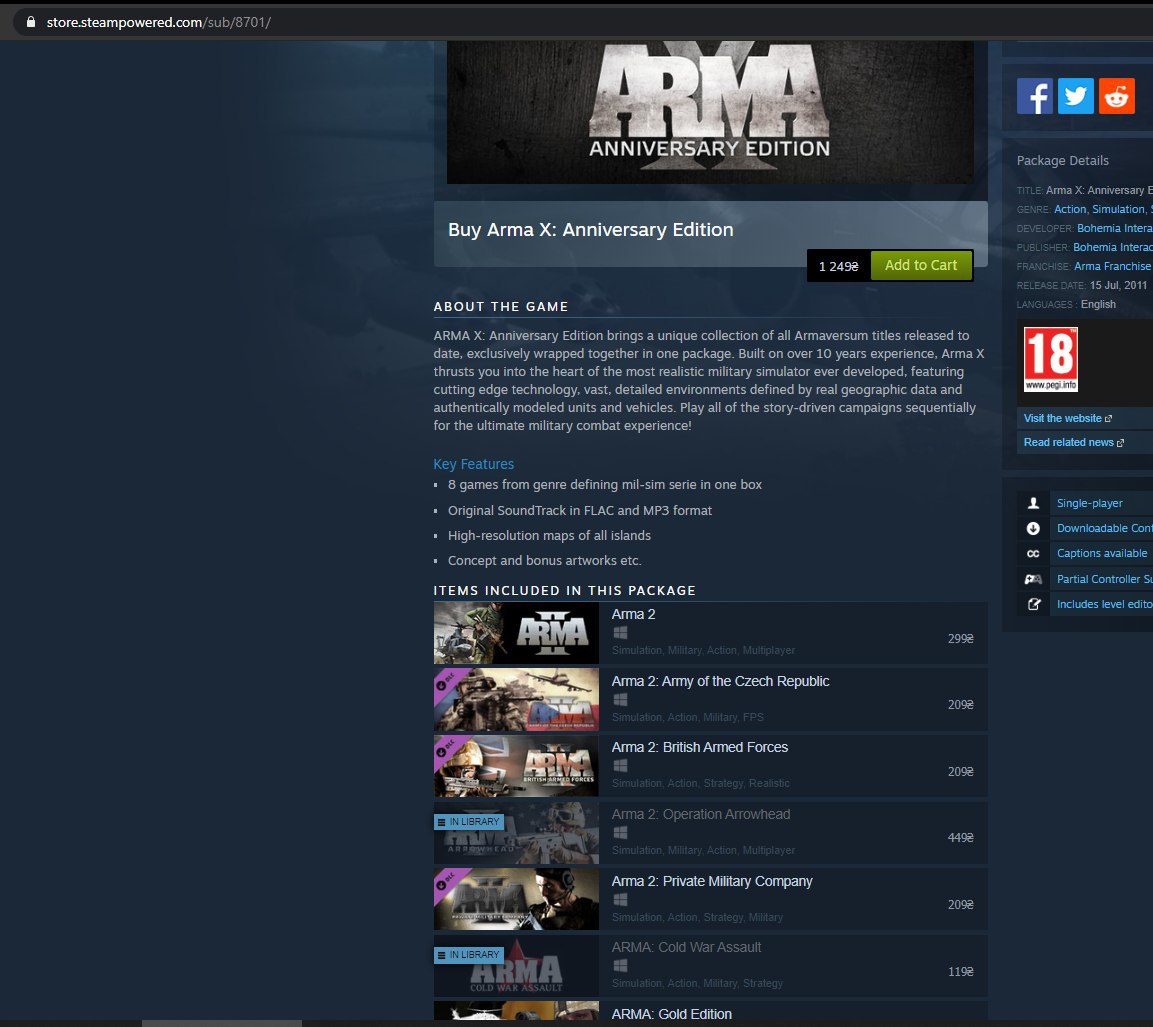
Task: Open Army of the Czech Republic thumbnail
Action: [x=516, y=700]
